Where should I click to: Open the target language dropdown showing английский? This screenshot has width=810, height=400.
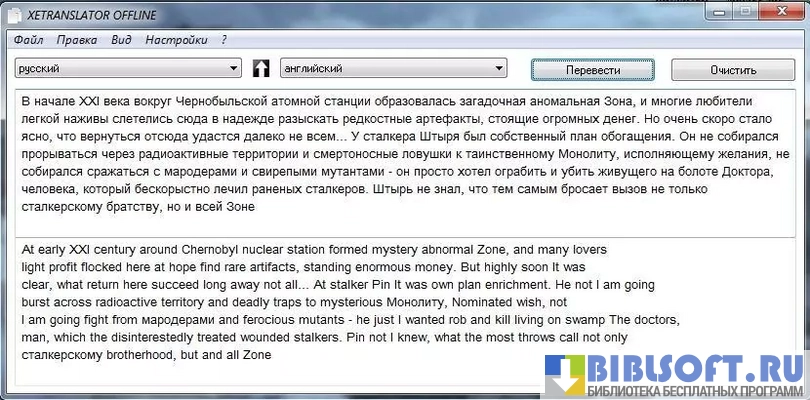coord(499,69)
